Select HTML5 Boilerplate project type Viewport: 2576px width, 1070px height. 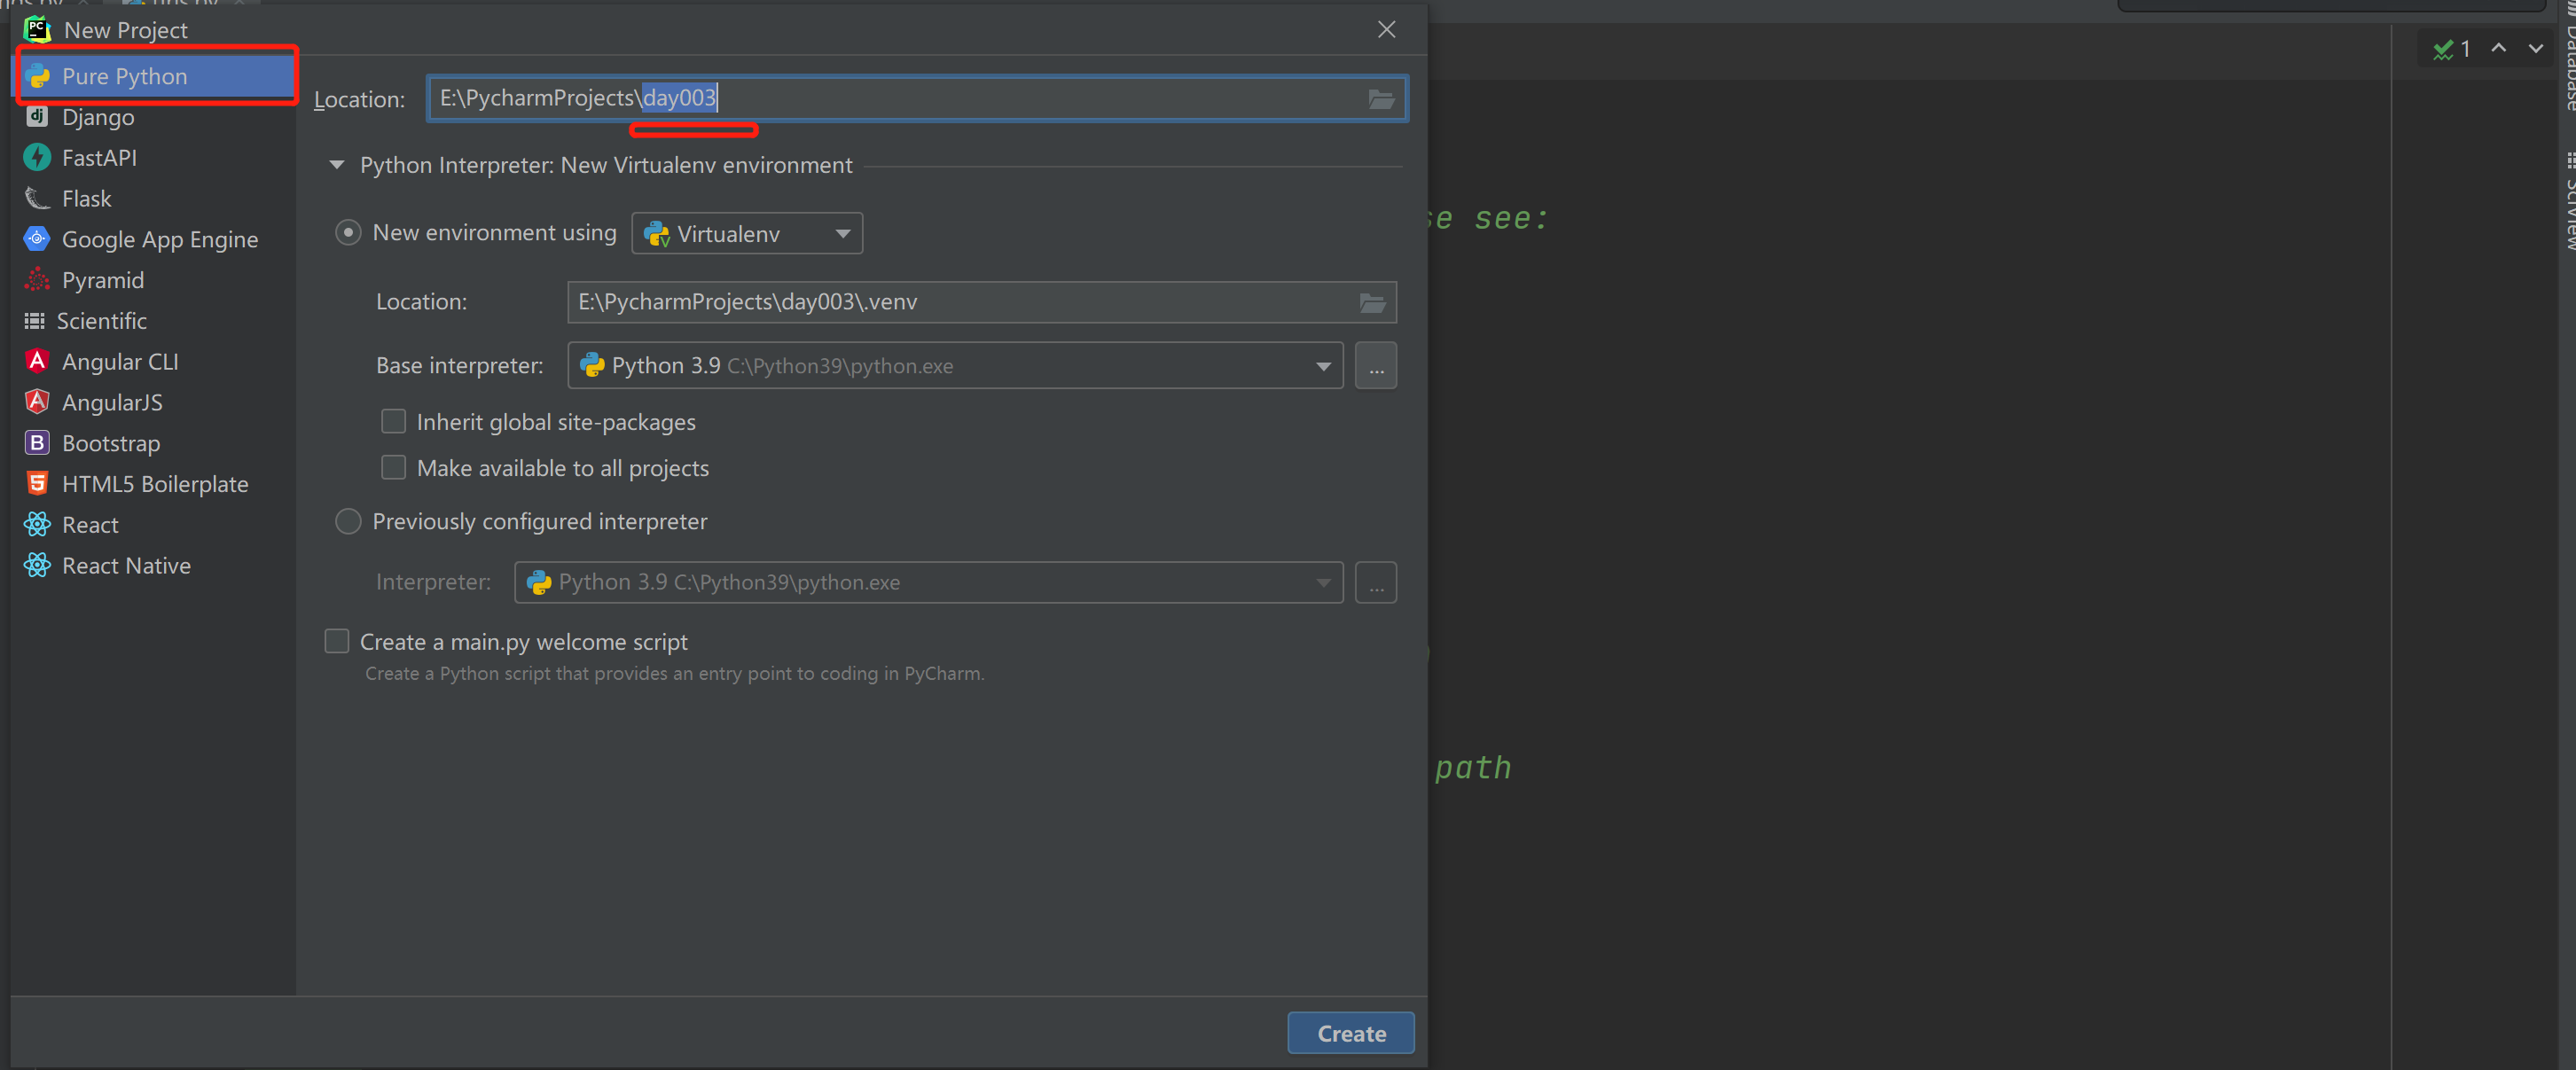pyautogui.click(x=154, y=484)
